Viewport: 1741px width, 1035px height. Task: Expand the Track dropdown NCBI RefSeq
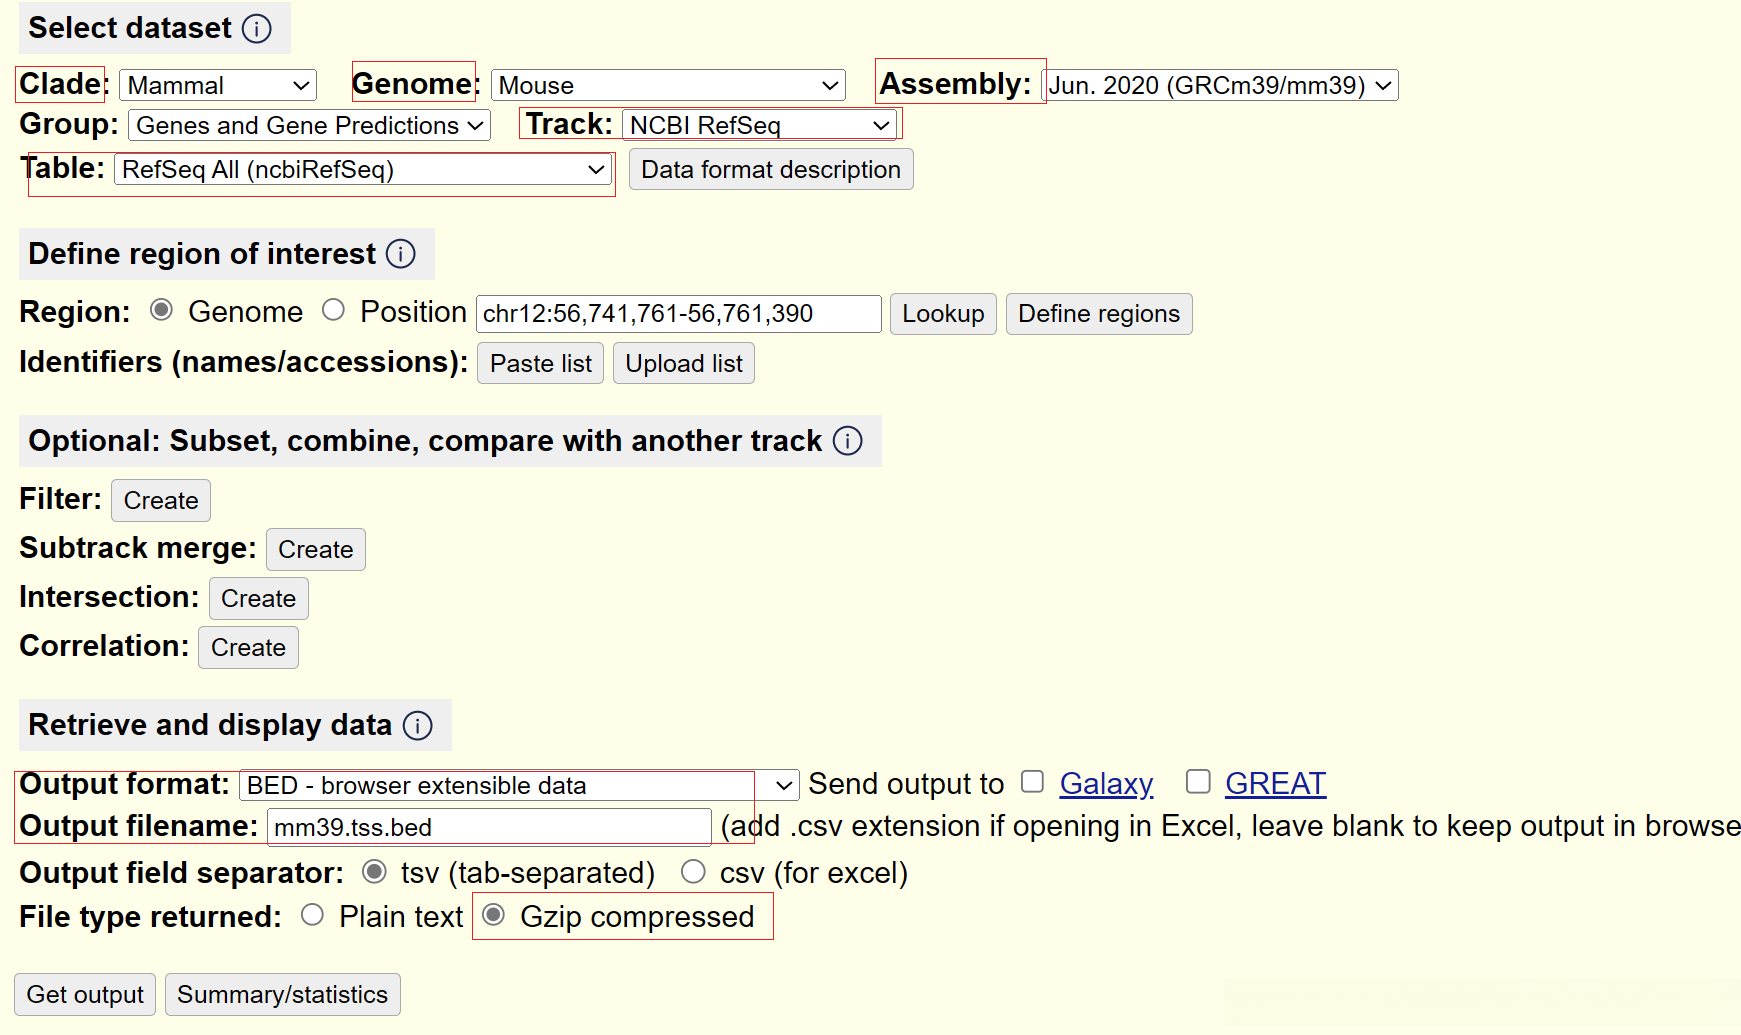759,126
